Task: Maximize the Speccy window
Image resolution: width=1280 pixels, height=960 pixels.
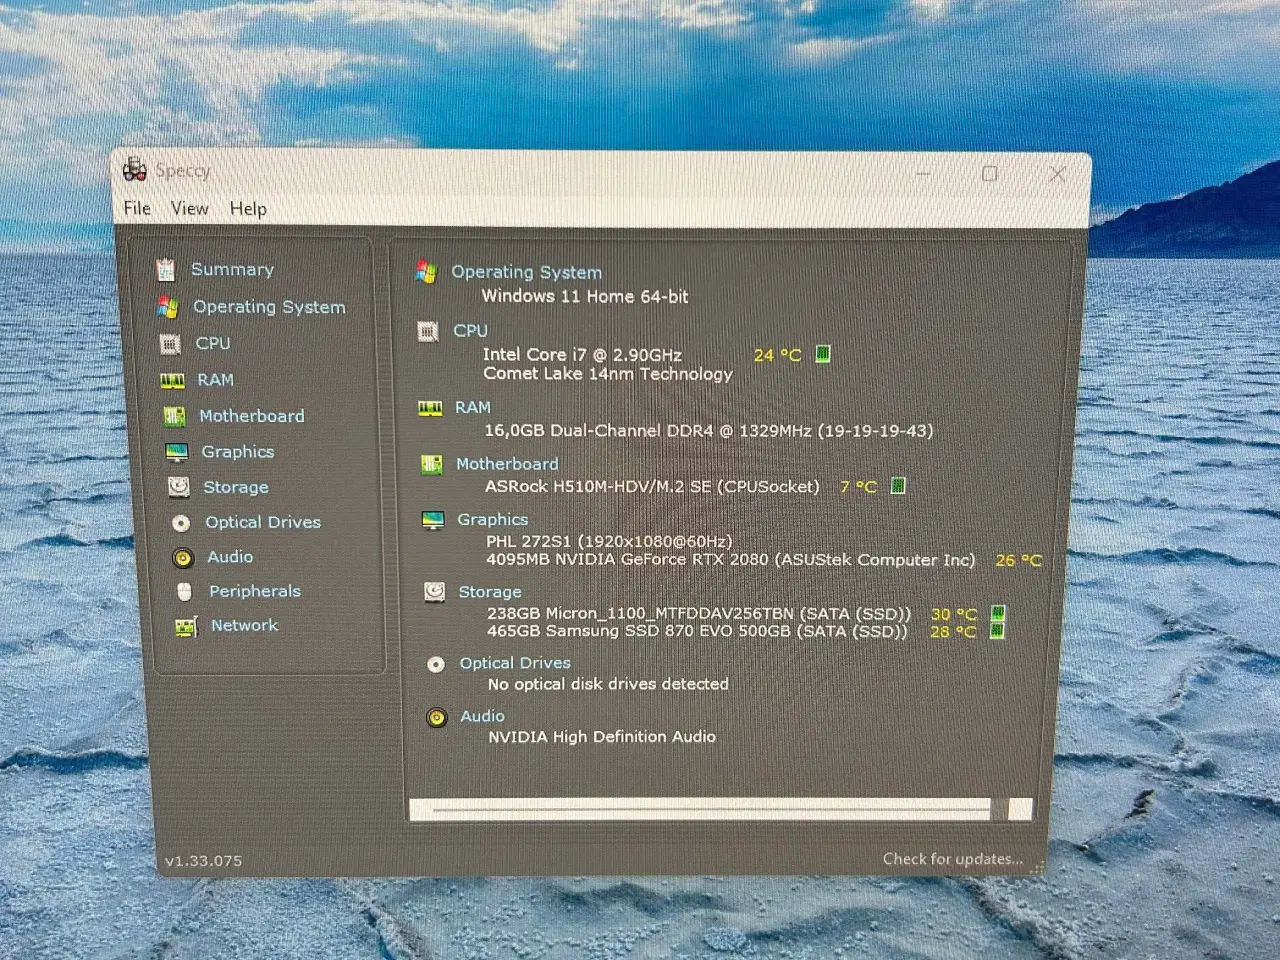Action: coord(989,174)
